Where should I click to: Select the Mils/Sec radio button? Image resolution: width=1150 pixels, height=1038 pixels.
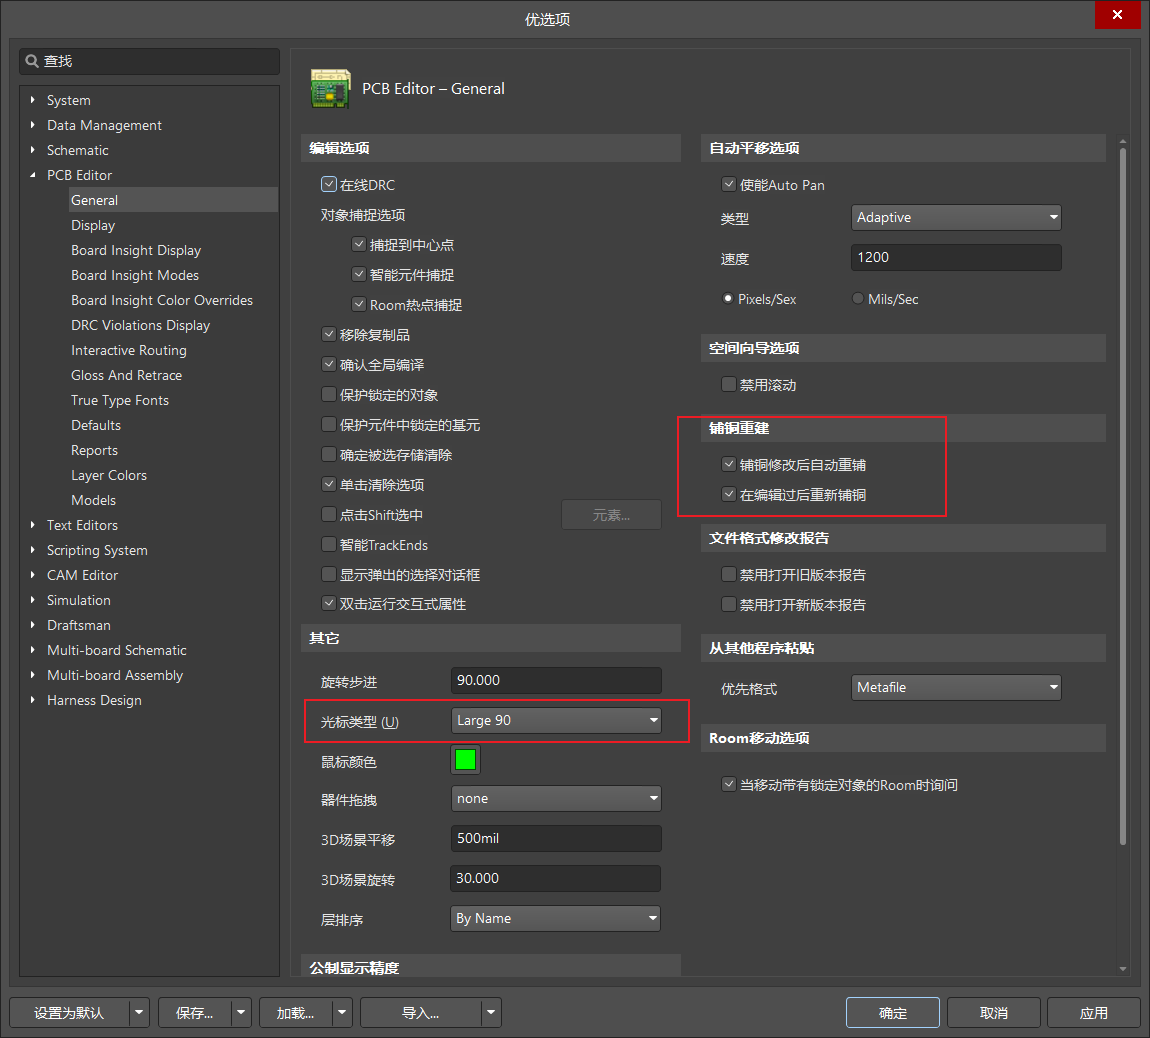click(x=857, y=299)
